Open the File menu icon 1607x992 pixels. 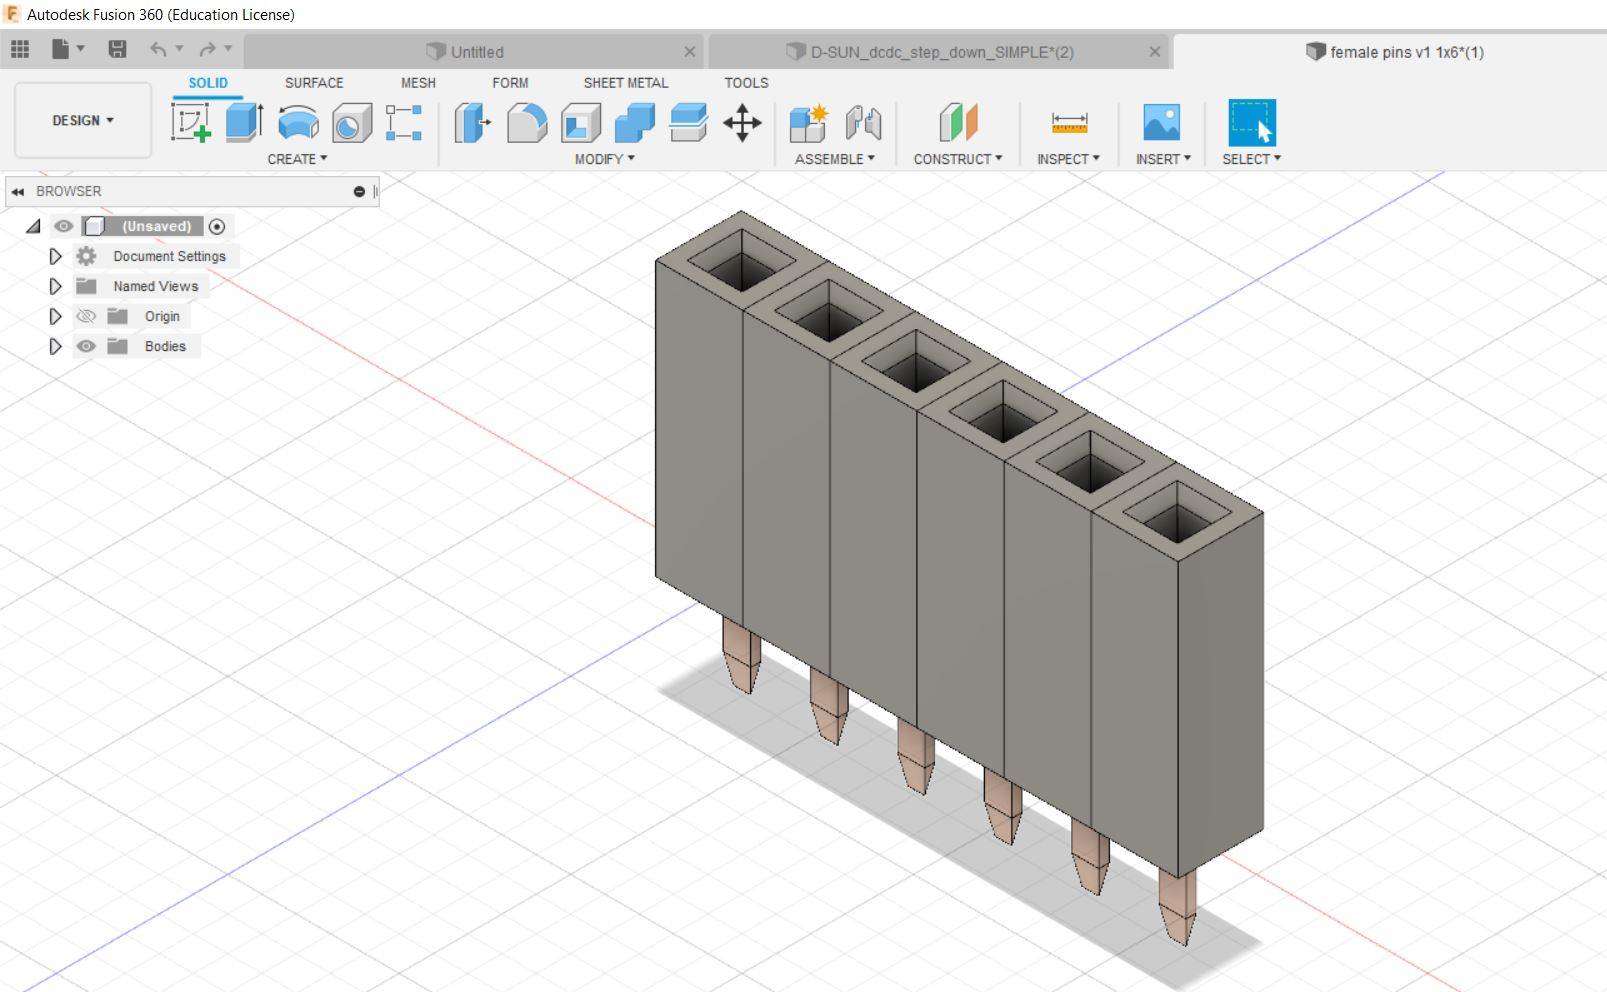coord(62,49)
